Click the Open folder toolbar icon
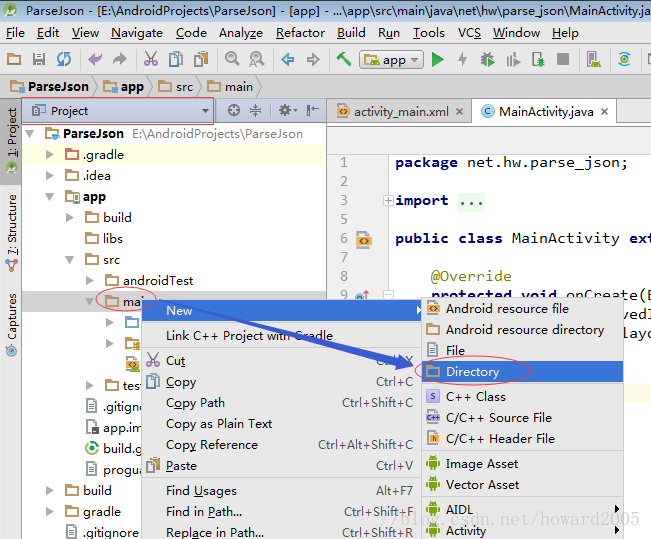This screenshot has width=651, height=539. [14, 59]
